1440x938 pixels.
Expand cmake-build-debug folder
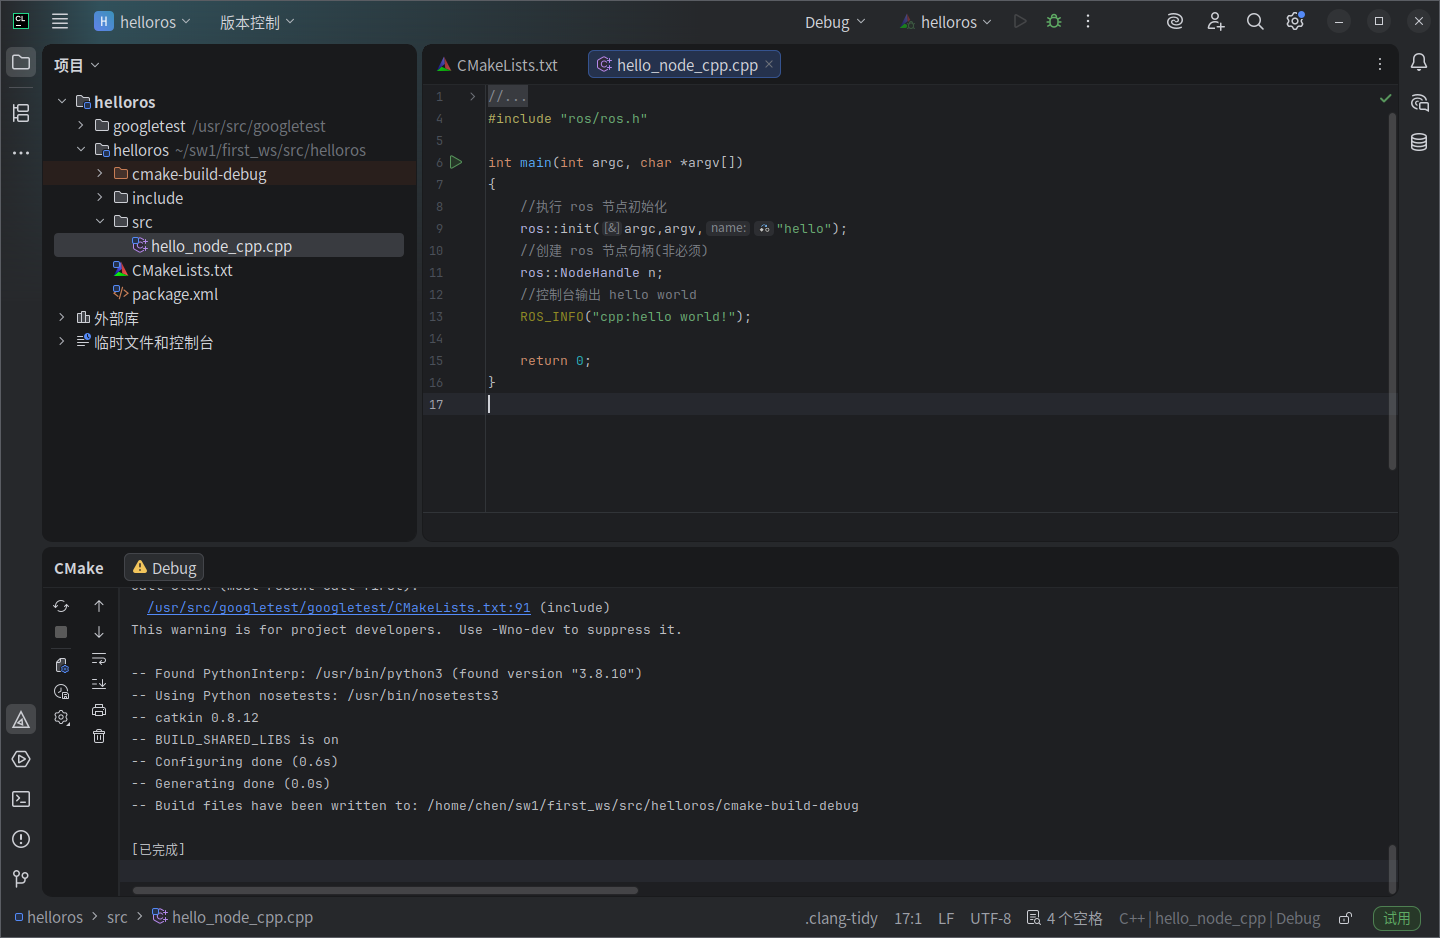coord(100,173)
